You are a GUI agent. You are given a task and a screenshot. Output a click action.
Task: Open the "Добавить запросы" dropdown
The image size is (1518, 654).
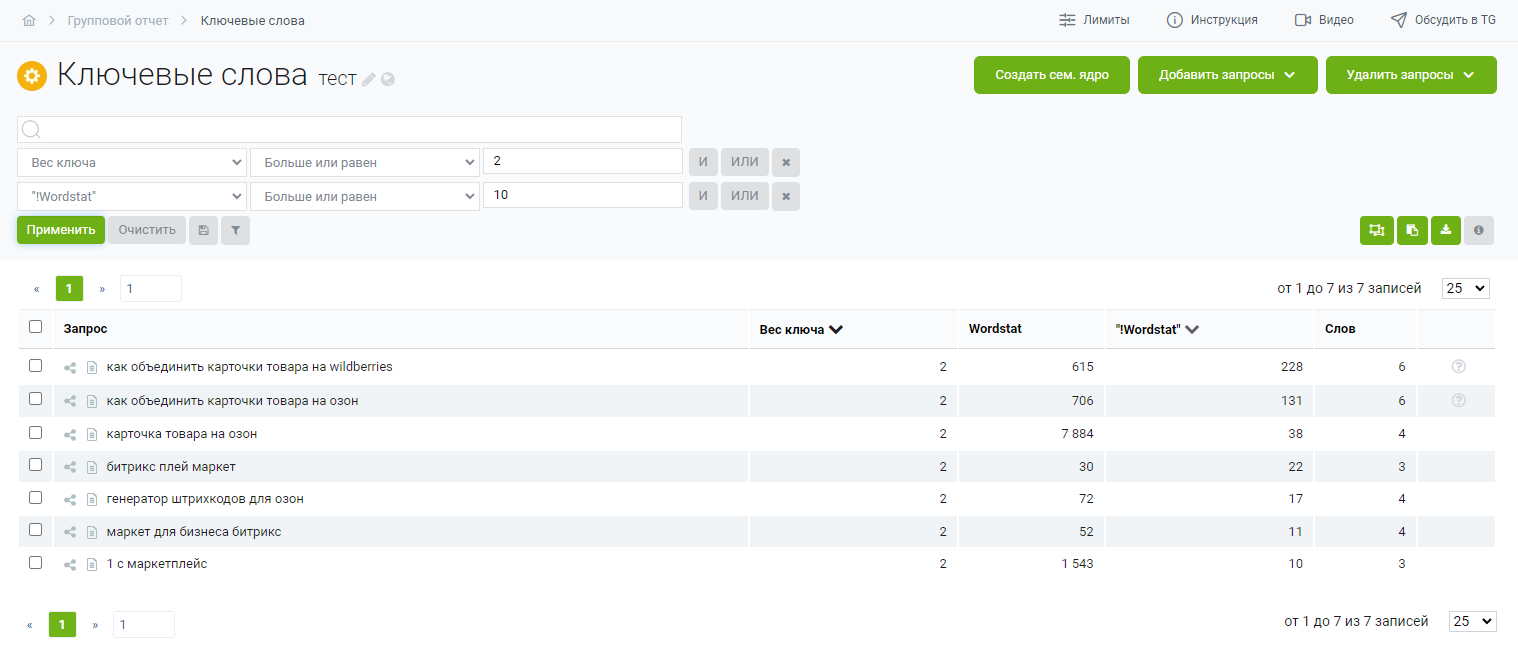pos(1227,75)
